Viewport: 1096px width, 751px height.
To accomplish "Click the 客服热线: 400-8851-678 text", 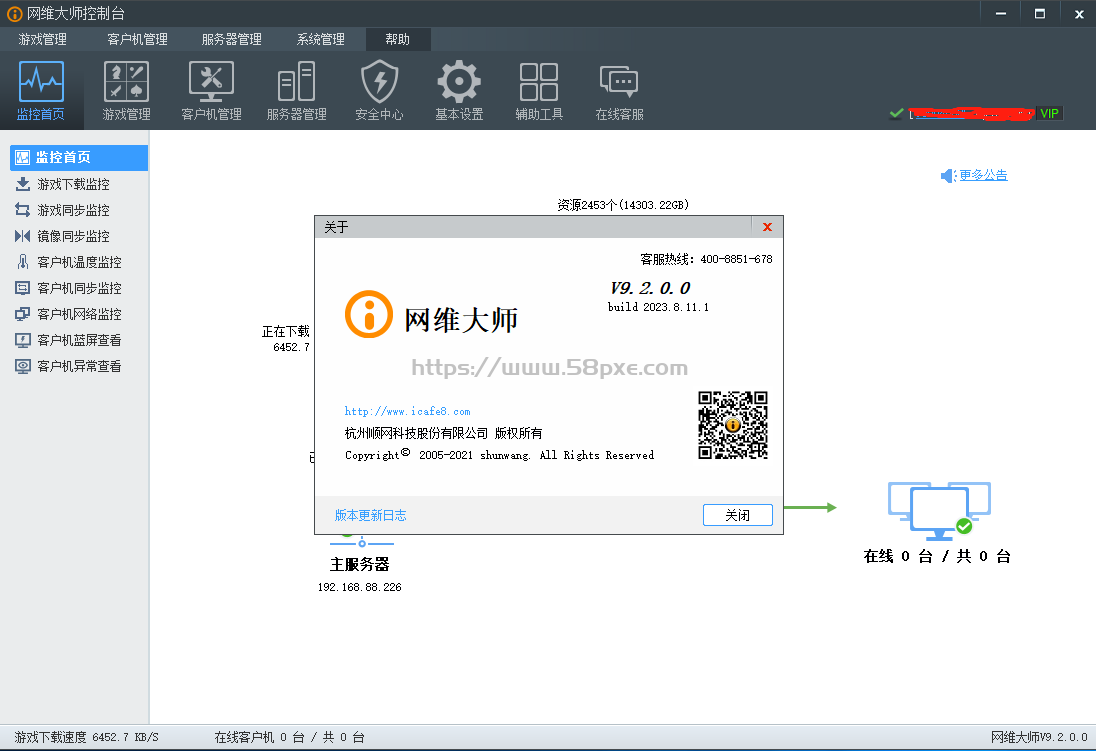I will [x=707, y=259].
